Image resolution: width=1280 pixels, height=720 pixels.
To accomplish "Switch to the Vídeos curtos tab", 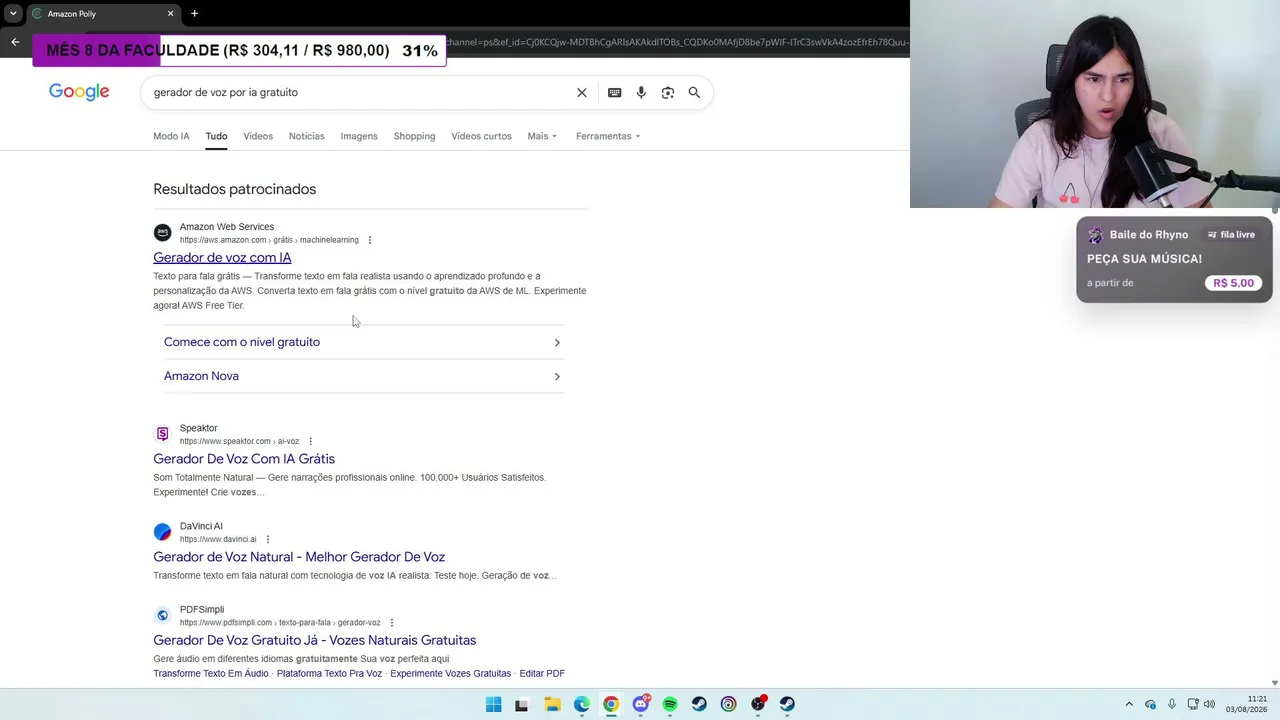I will (x=481, y=136).
